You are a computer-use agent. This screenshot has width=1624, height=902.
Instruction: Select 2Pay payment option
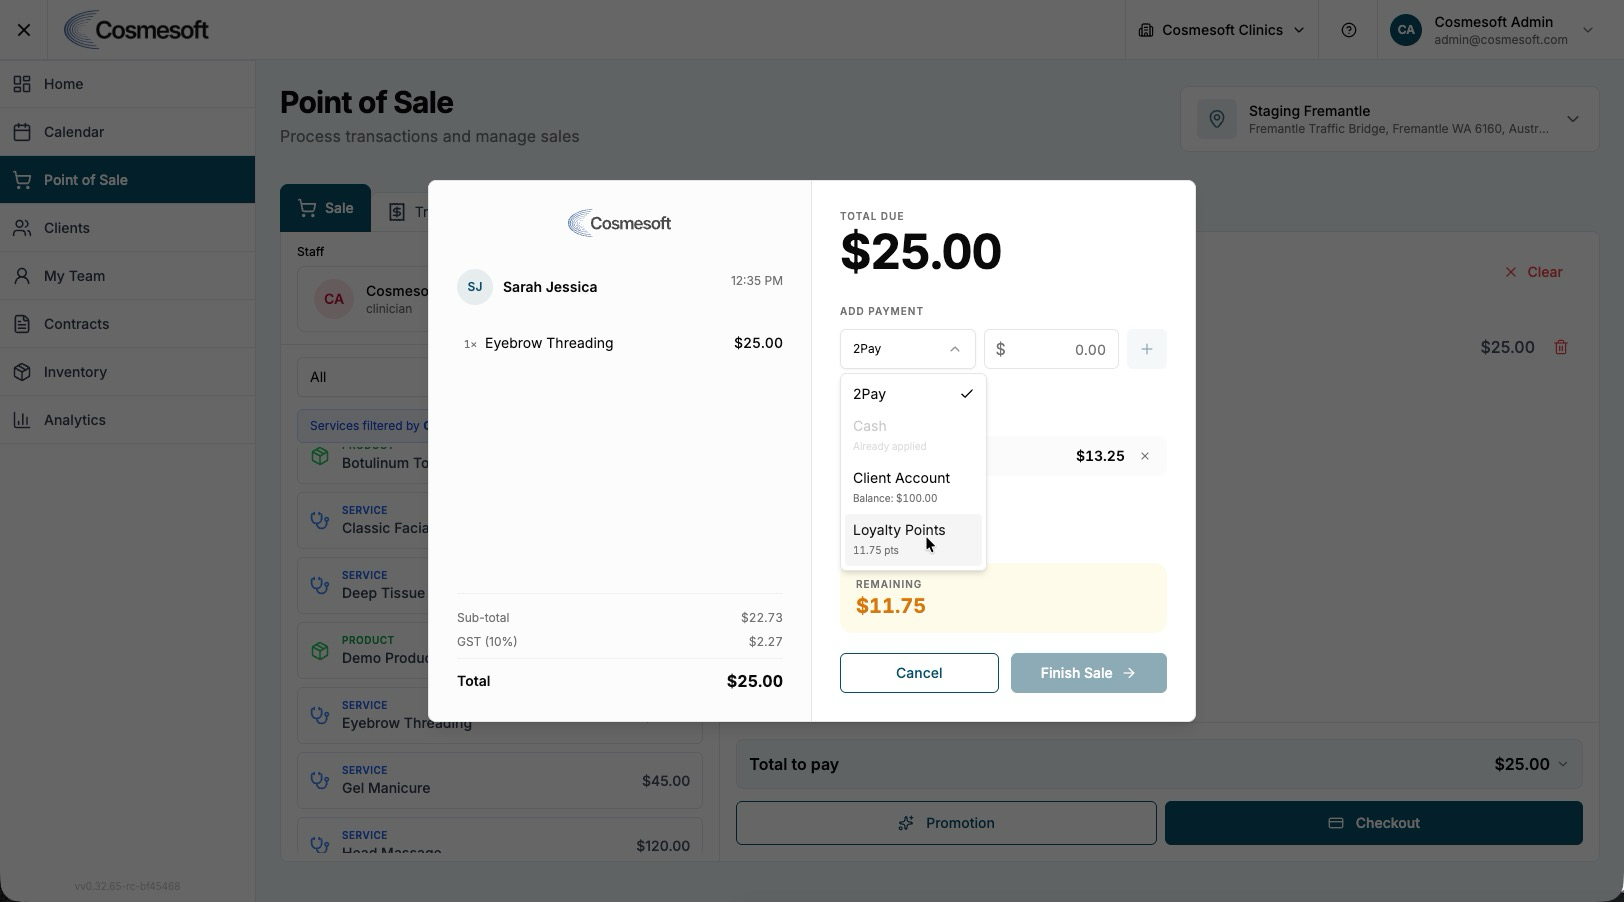click(x=913, y=394)
